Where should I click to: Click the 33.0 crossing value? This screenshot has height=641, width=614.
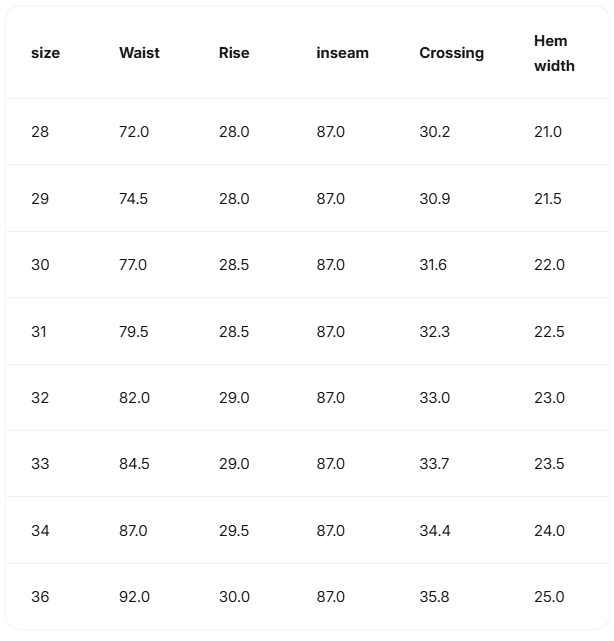(x=434, y=398)
